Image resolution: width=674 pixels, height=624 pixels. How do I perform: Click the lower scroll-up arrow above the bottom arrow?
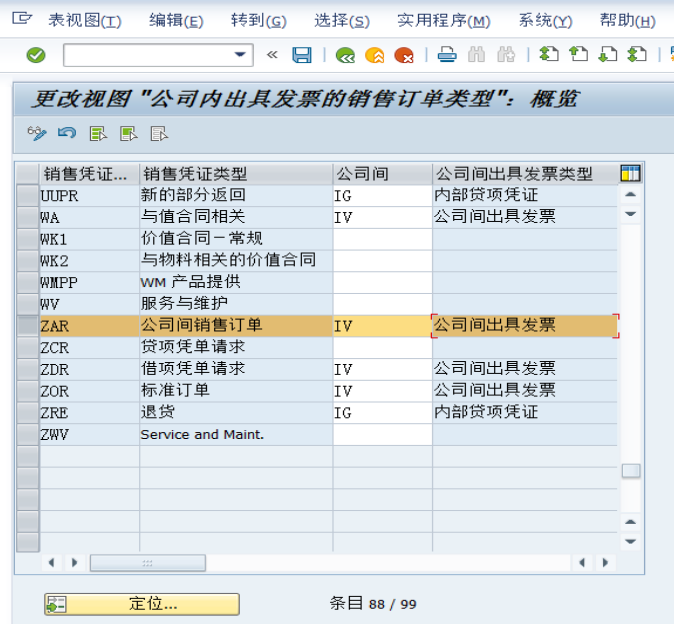click(x=631, y=522)
